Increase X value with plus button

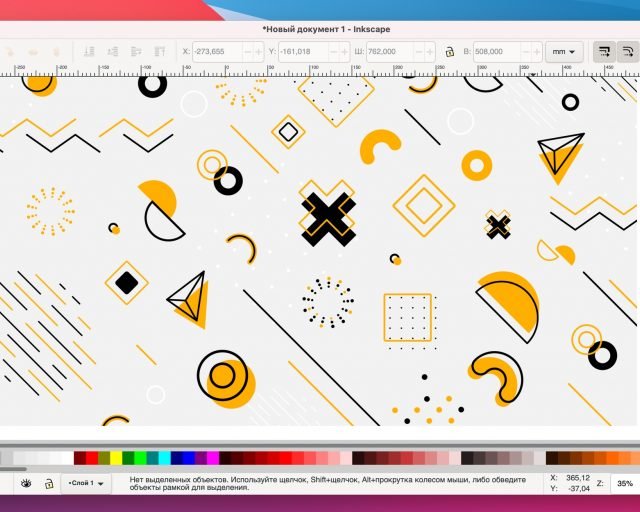pos(258,52)
